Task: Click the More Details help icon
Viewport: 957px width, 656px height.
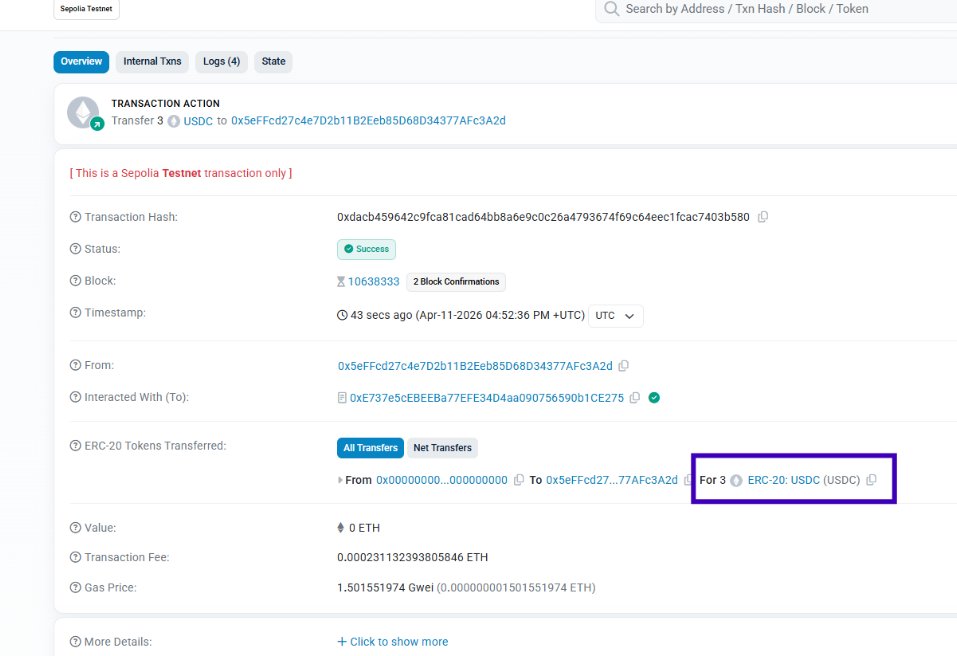Action: pyautogui.click(x=75, y=642)
